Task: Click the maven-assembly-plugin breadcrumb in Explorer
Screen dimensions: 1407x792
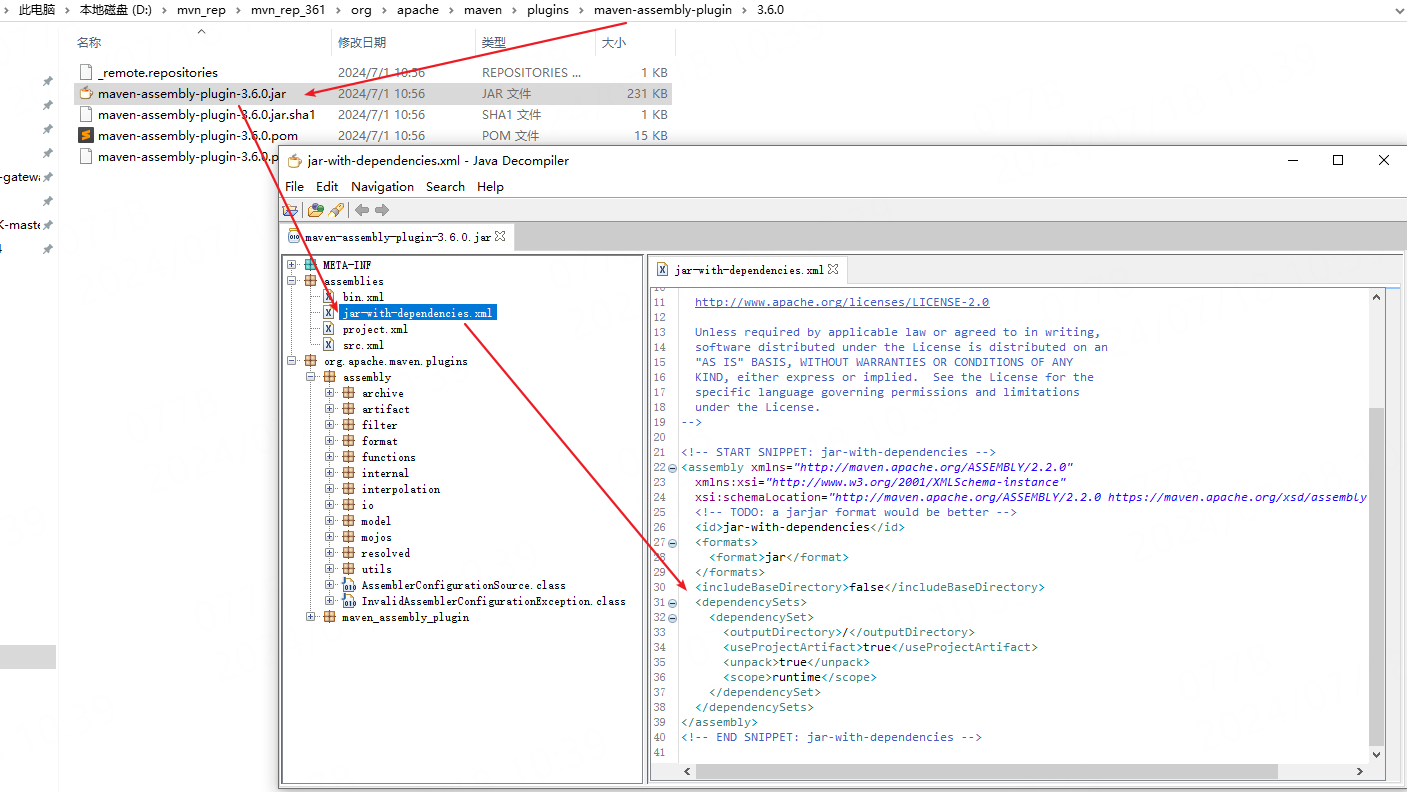Action: coord(662,9)
